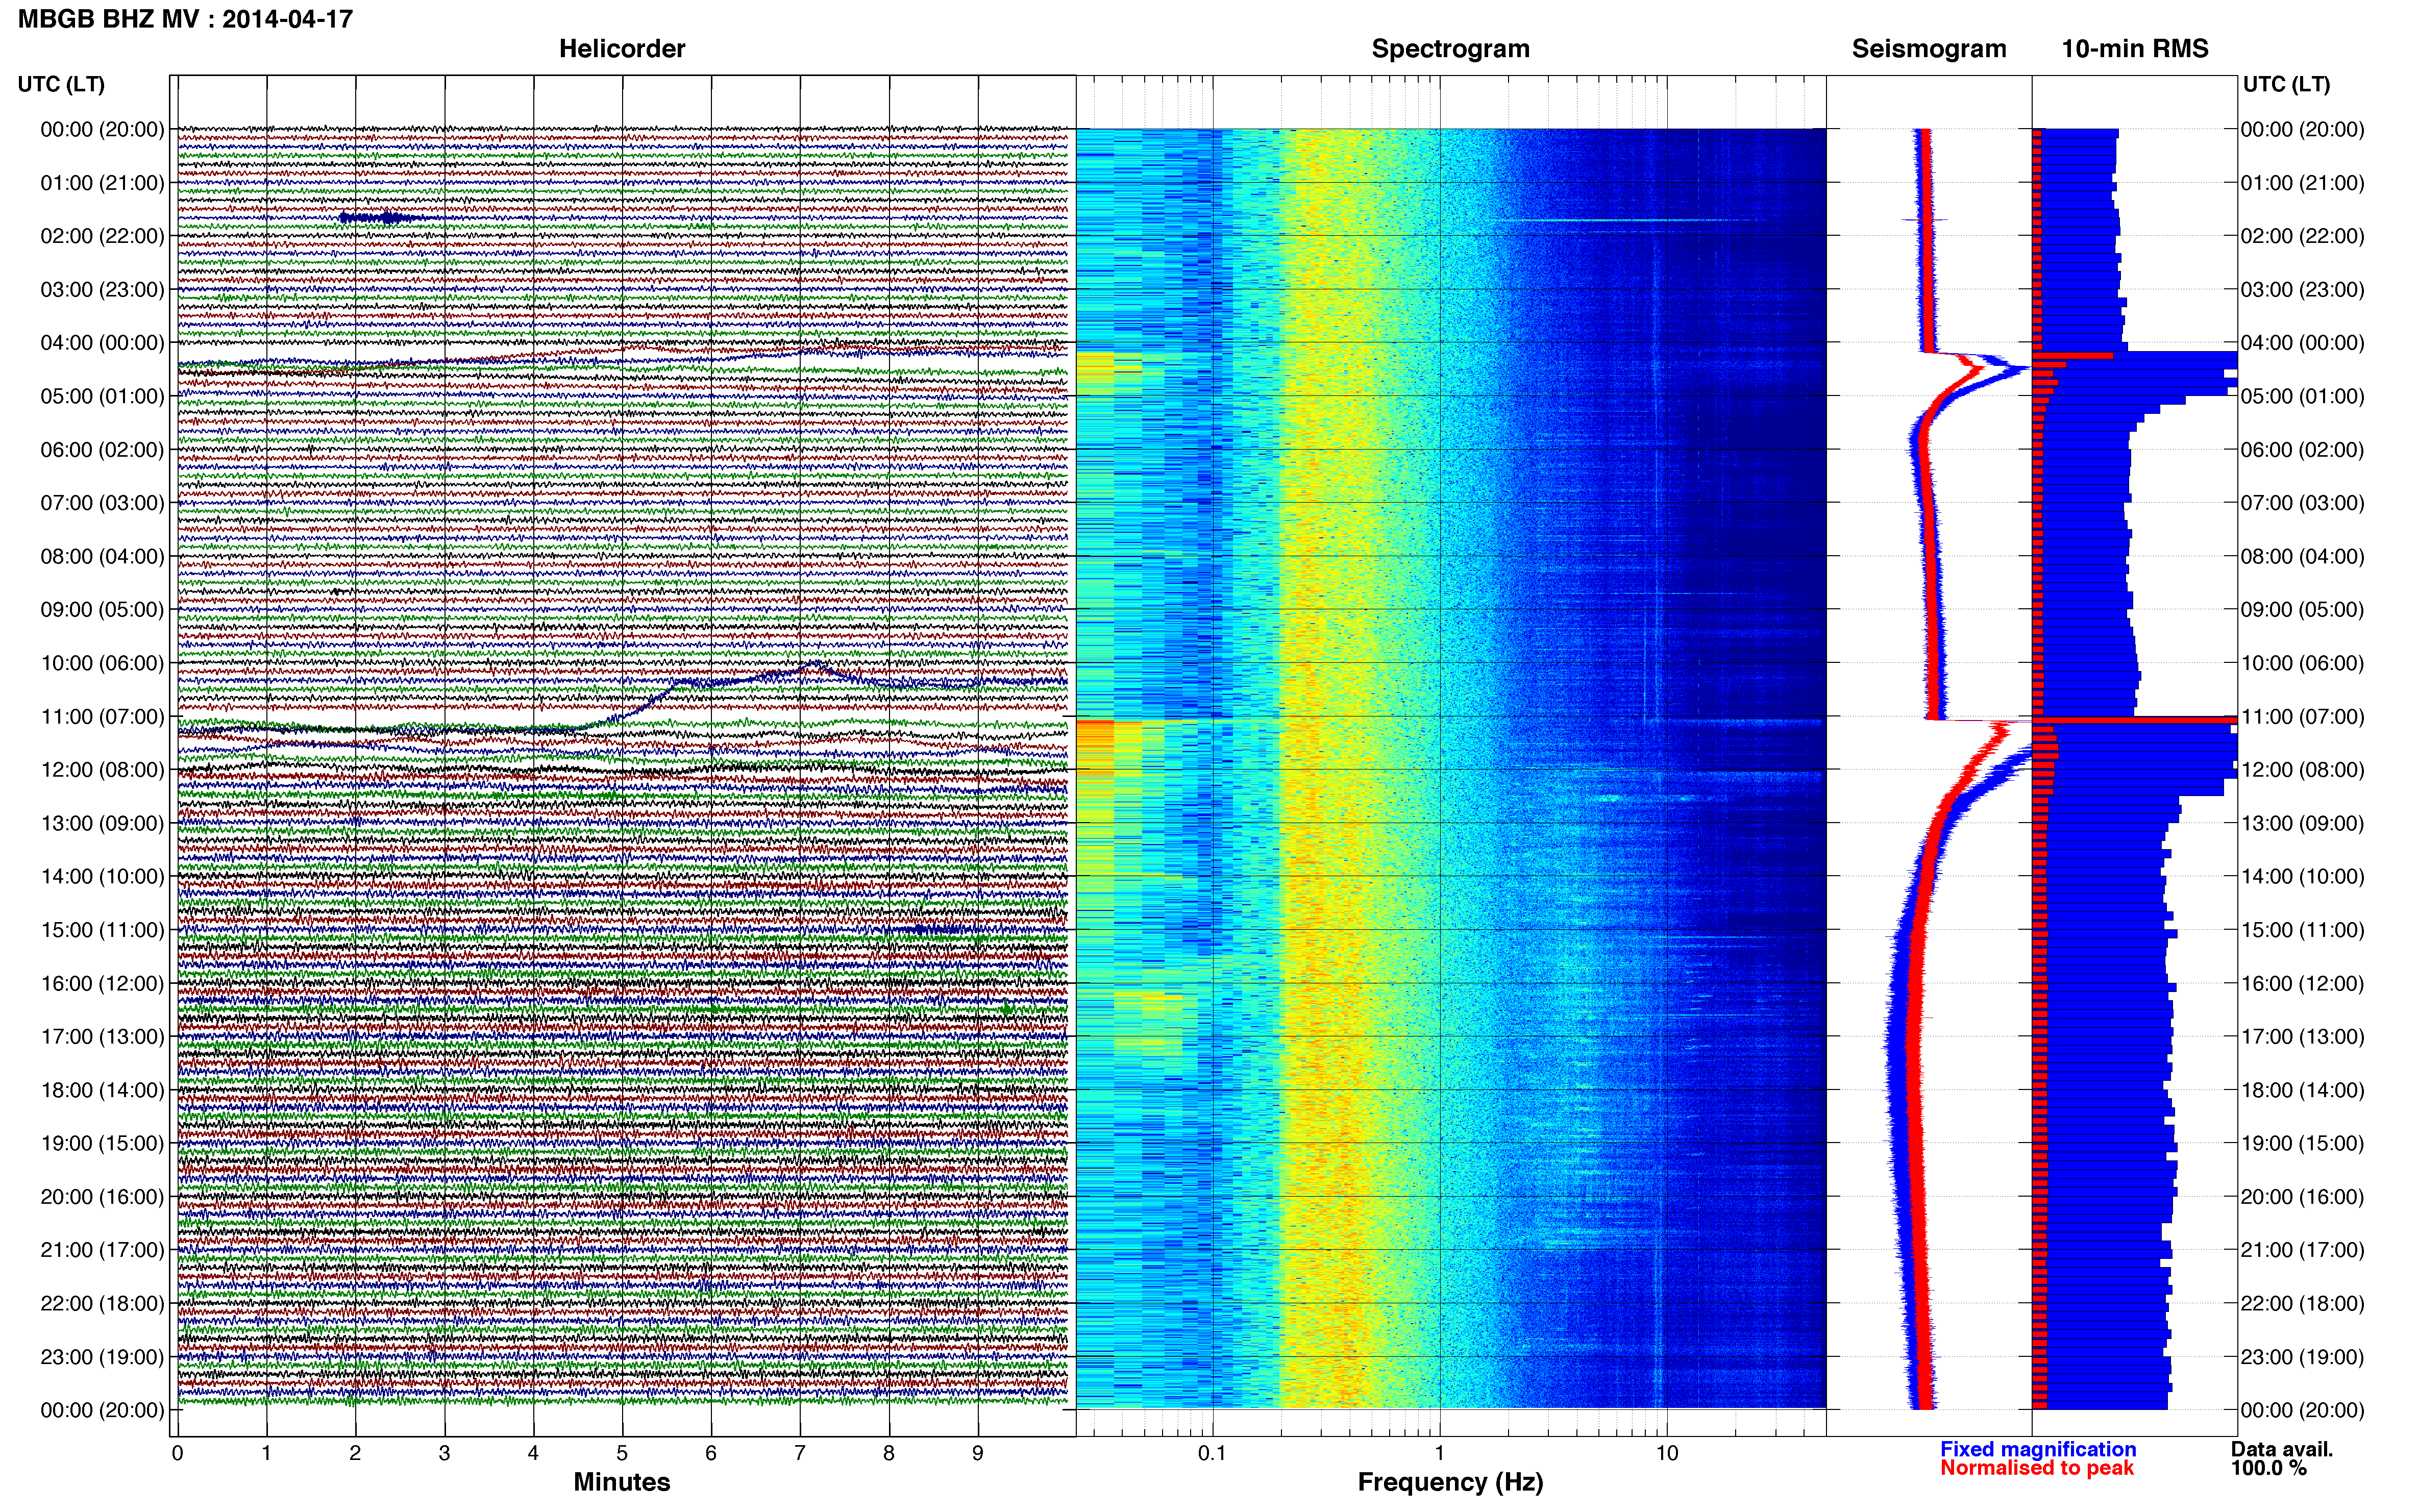
Task: Click the helicorder minute tick '6'
Action: coord(711,1454)
